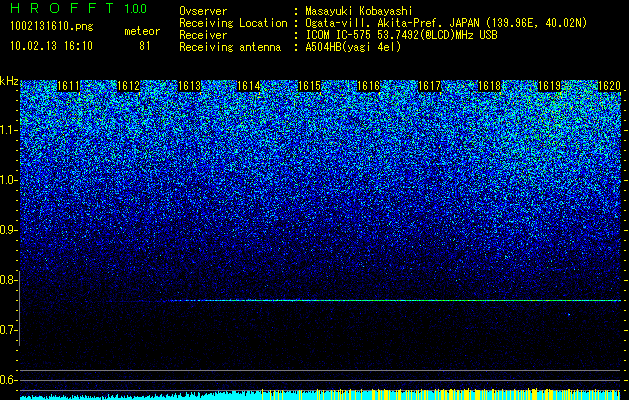The height and width of the screenshot is (400, 629).
Task: Click the 1616 time marker
Action: tap(369, 86)
